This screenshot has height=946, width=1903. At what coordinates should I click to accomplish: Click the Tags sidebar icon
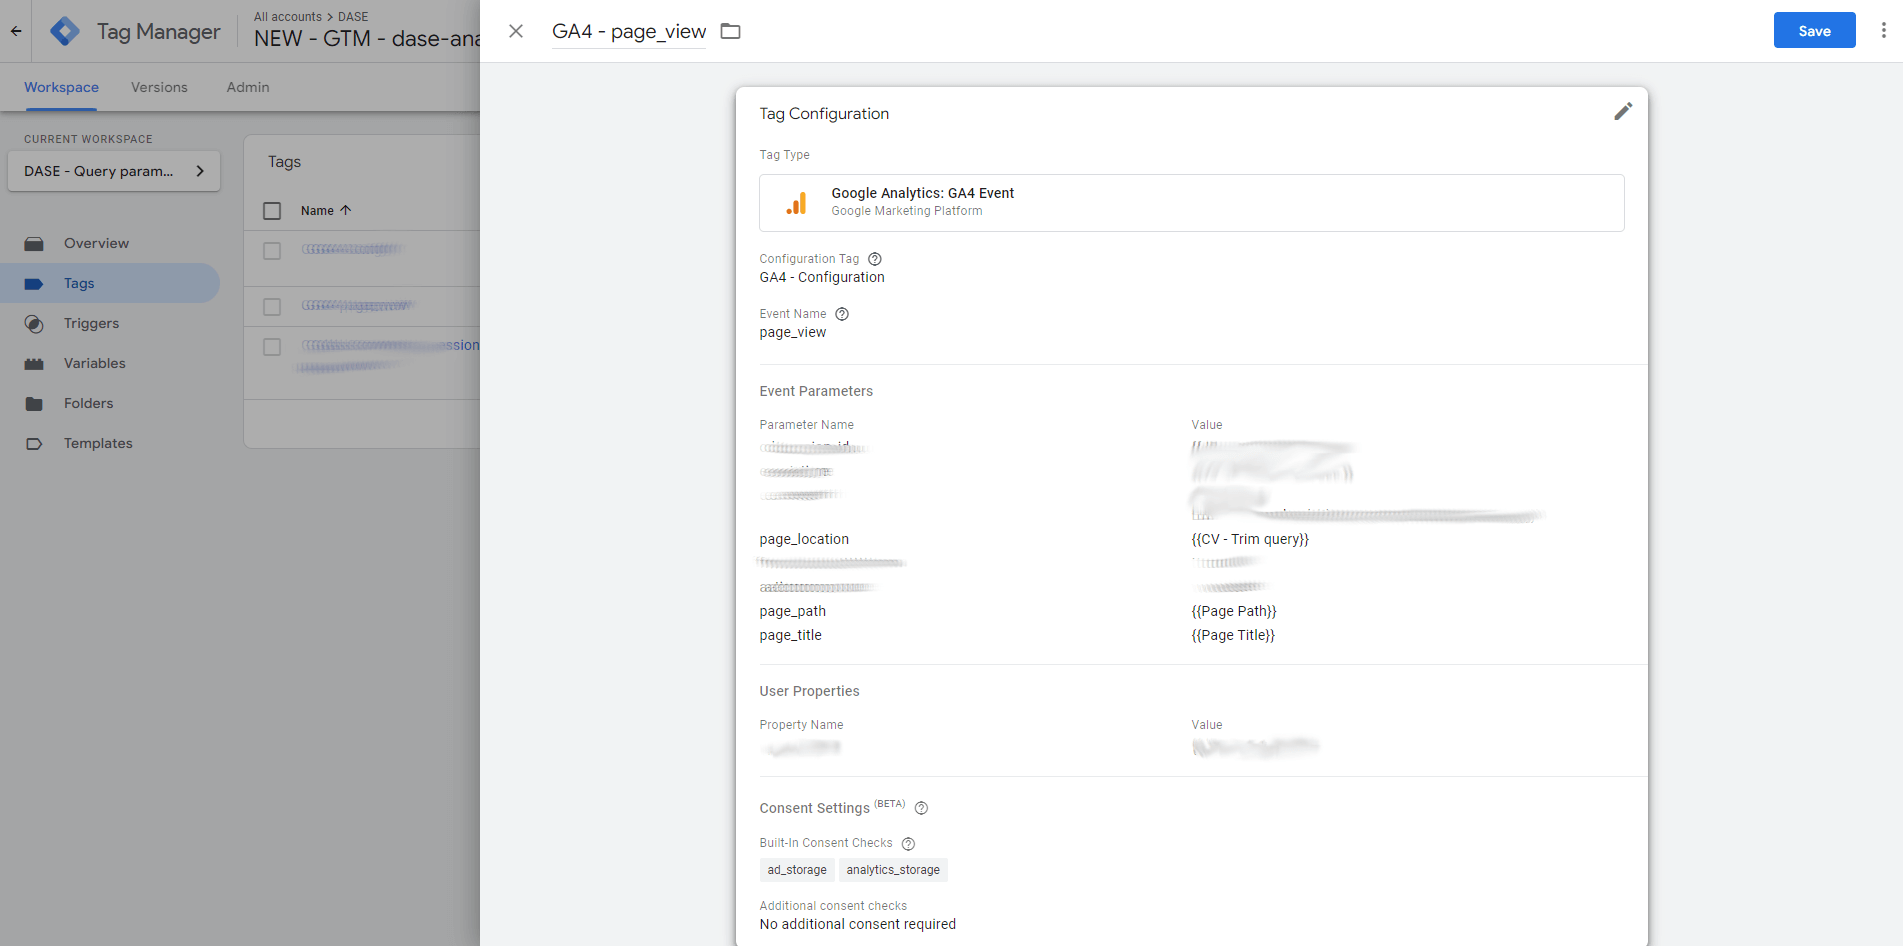click(34, 284)
